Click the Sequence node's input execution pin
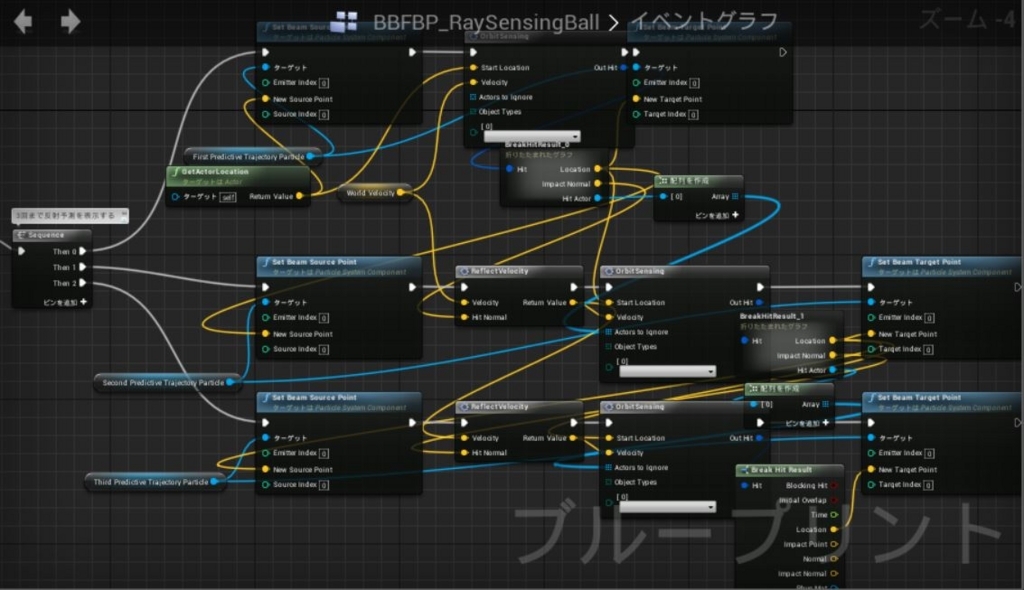This screenshot has width=1024, height=590. click(22, 251)
